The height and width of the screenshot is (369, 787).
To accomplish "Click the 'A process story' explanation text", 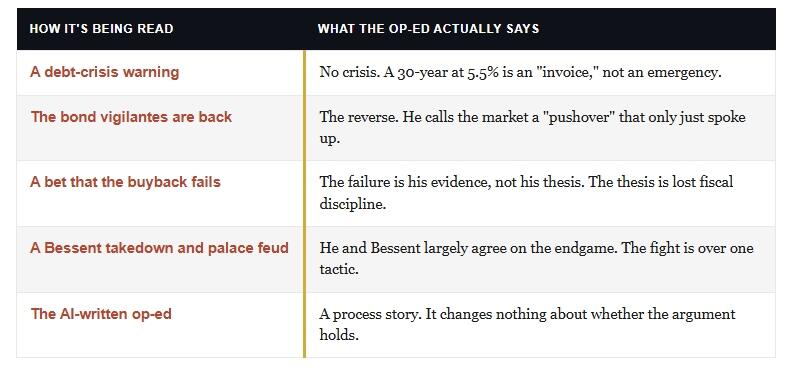I will click(x=527, y=324).
